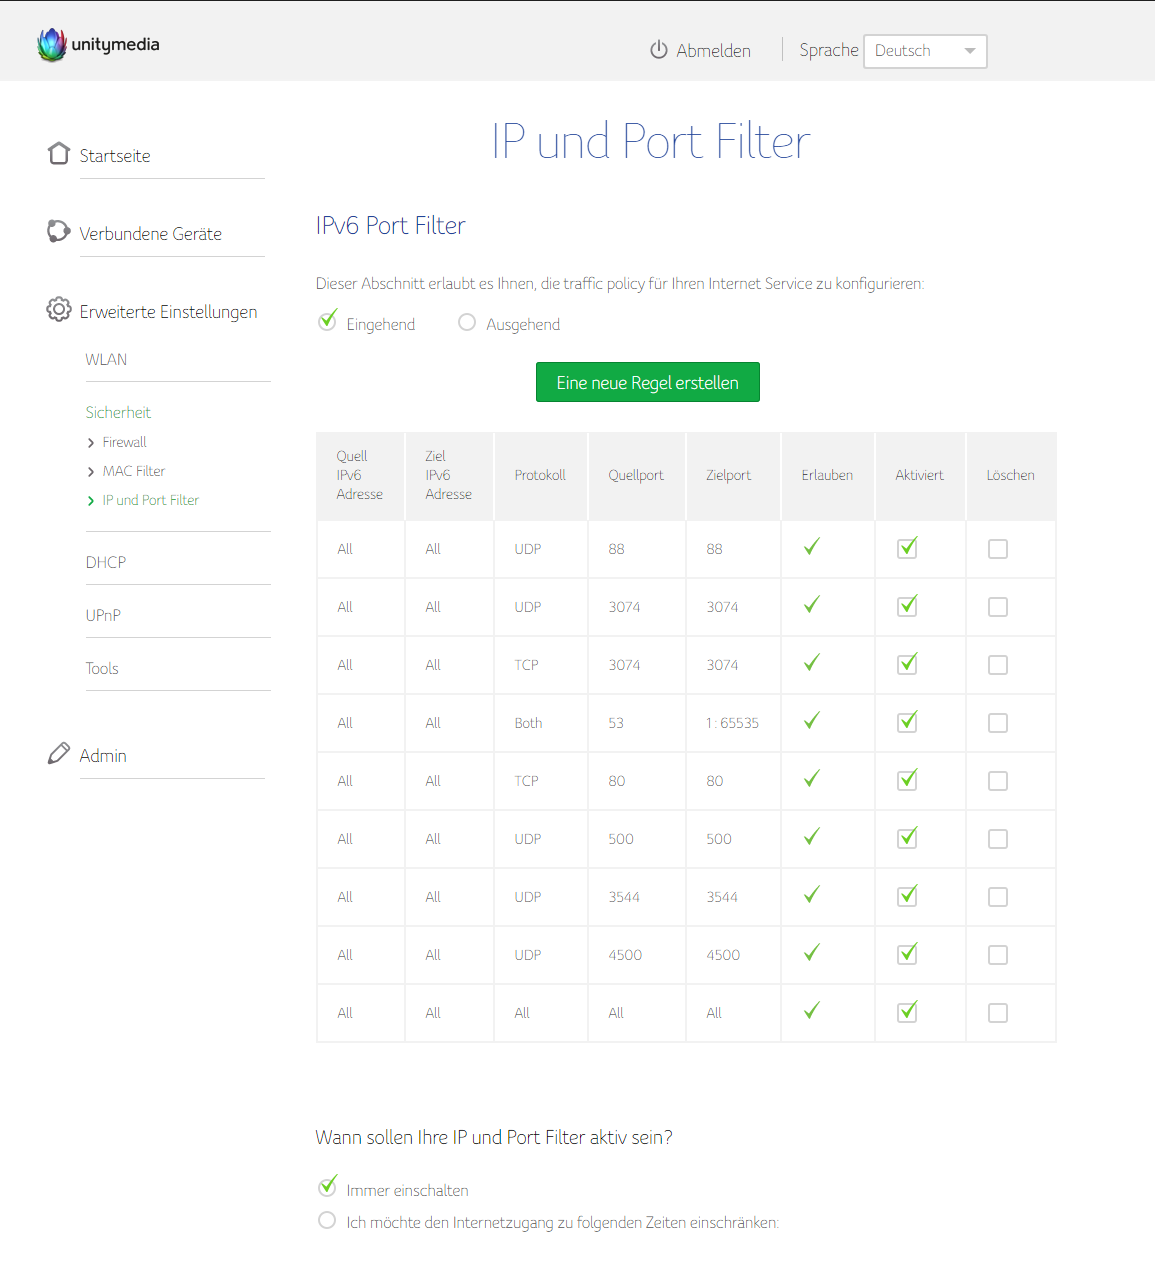
Task: Open Erweiterte Einstellungen menu item
Action: (x=168, y=312)
